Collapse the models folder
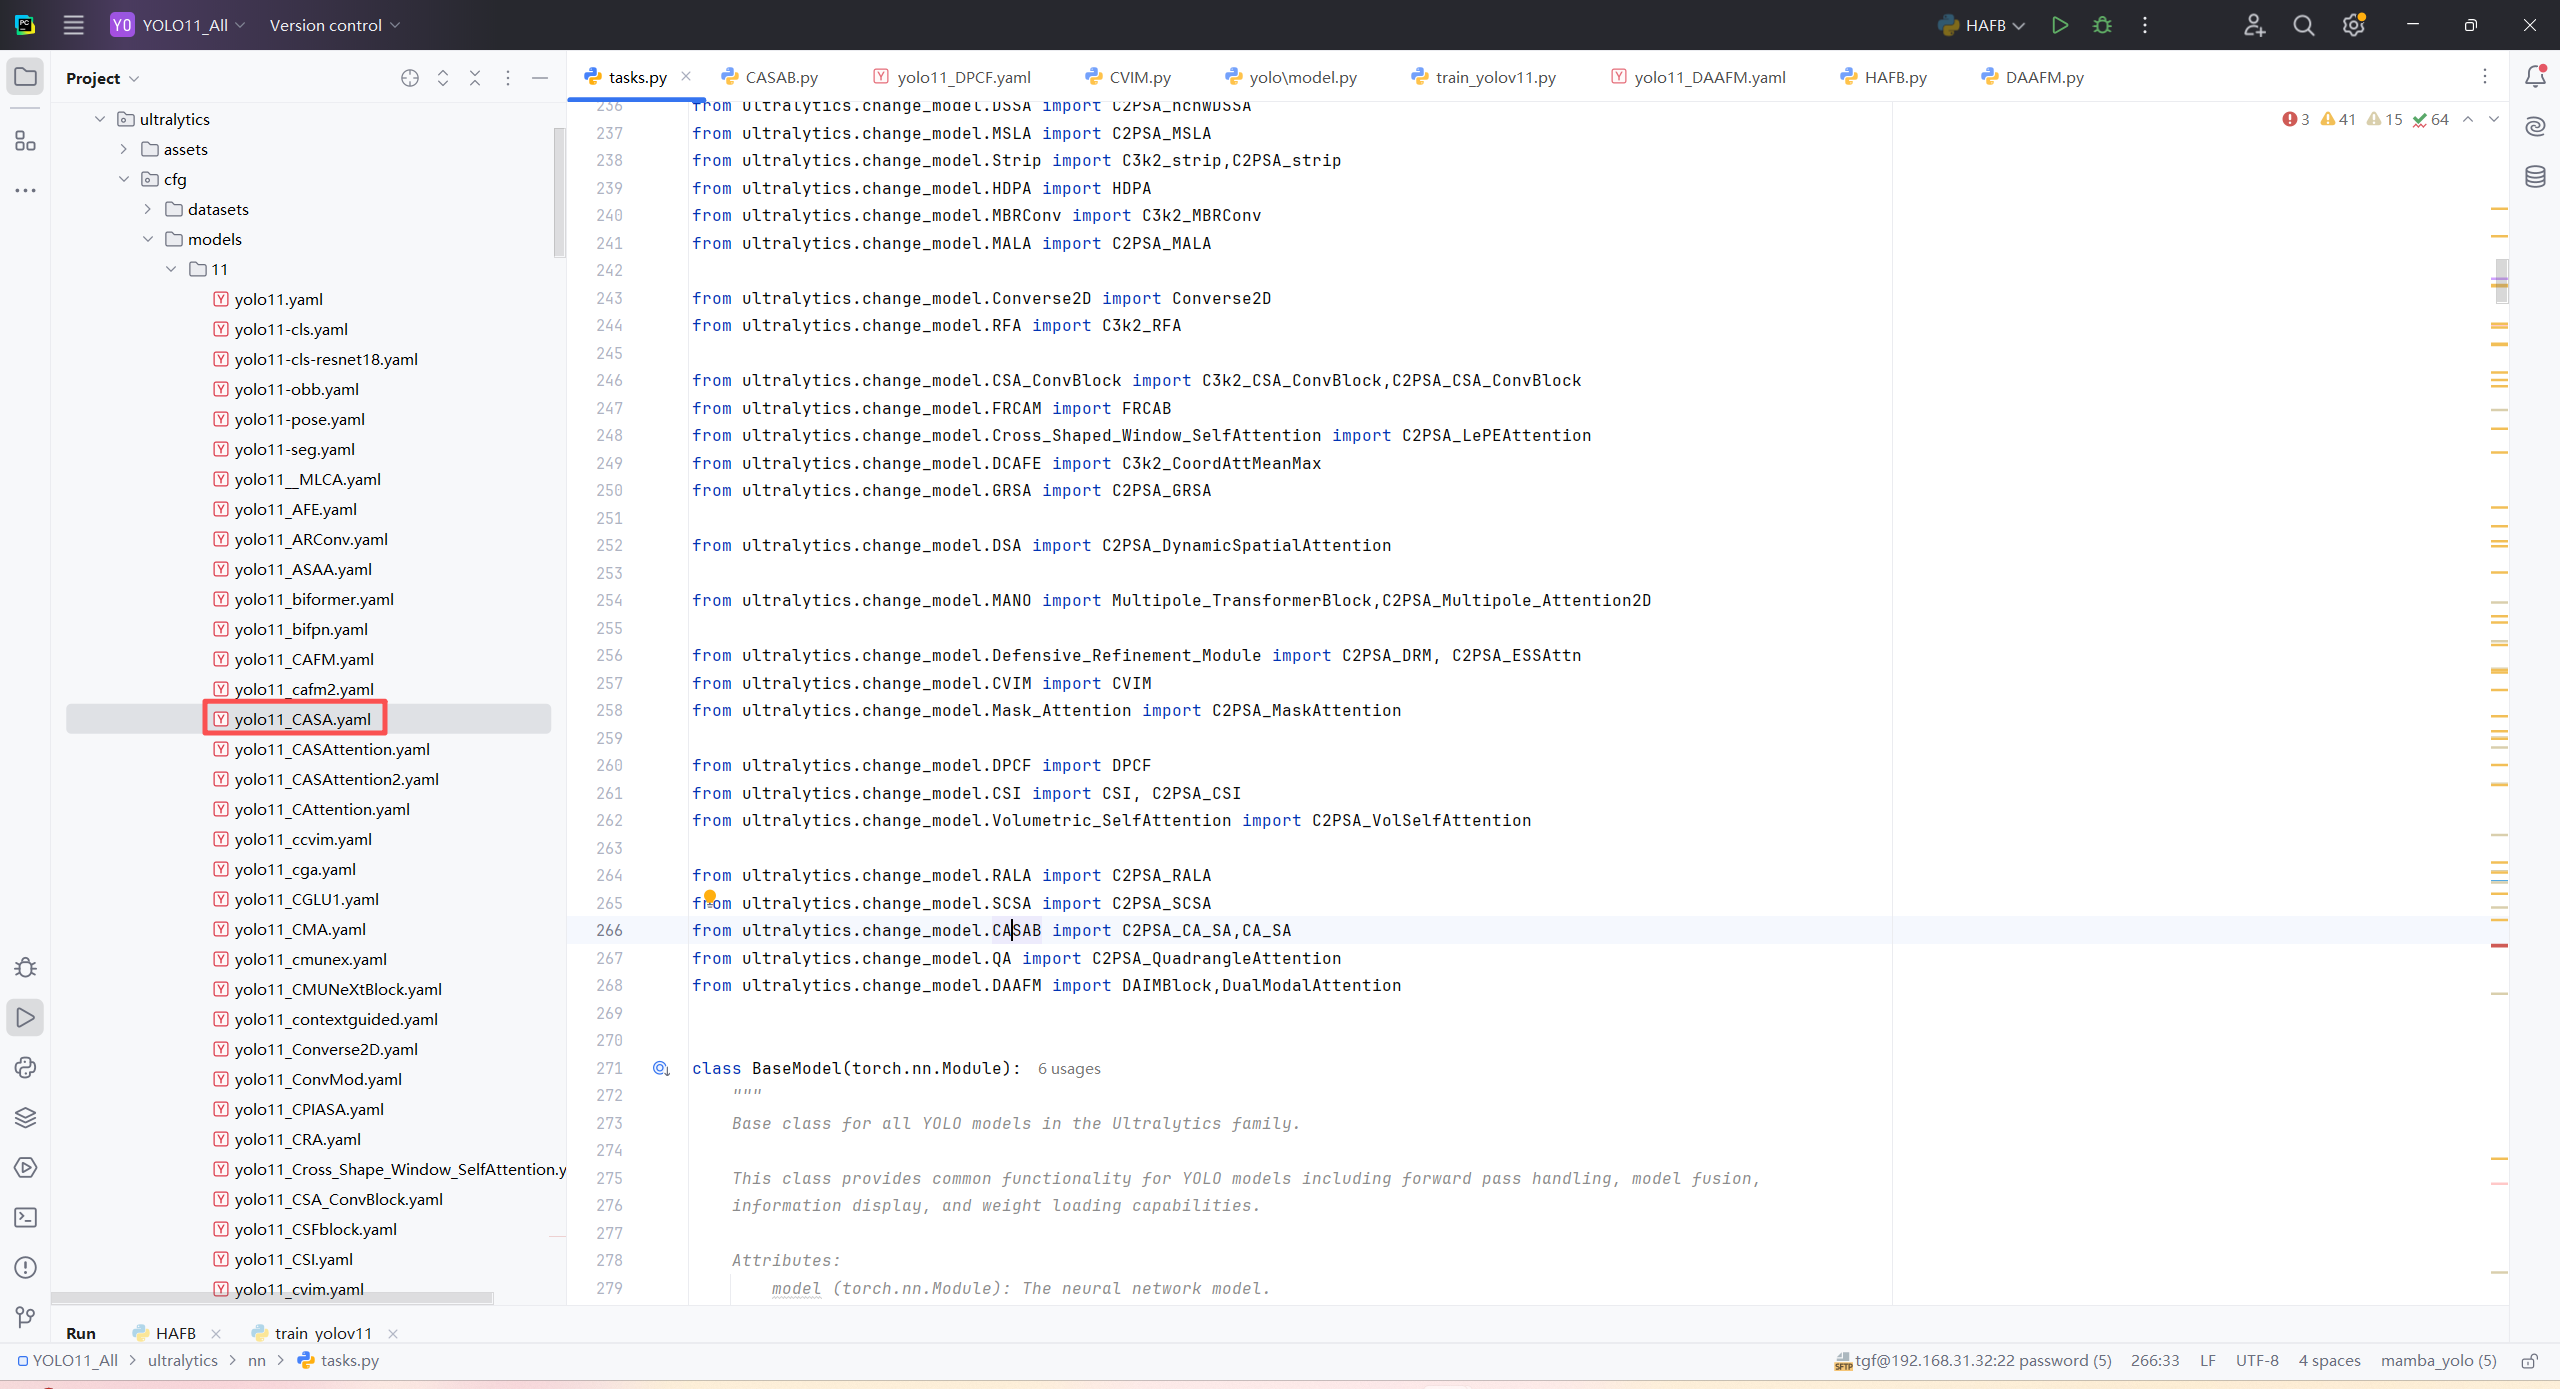The height and width of the screenshot is (1389, 2560). 148,239
